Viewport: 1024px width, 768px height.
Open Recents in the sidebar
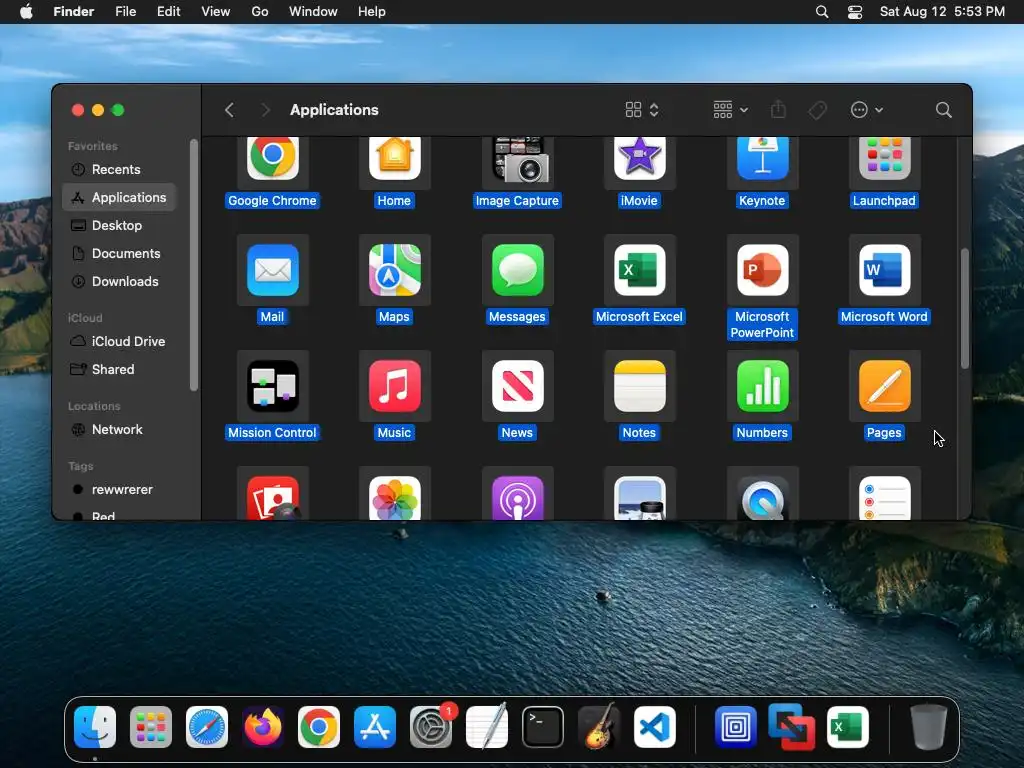119,169
